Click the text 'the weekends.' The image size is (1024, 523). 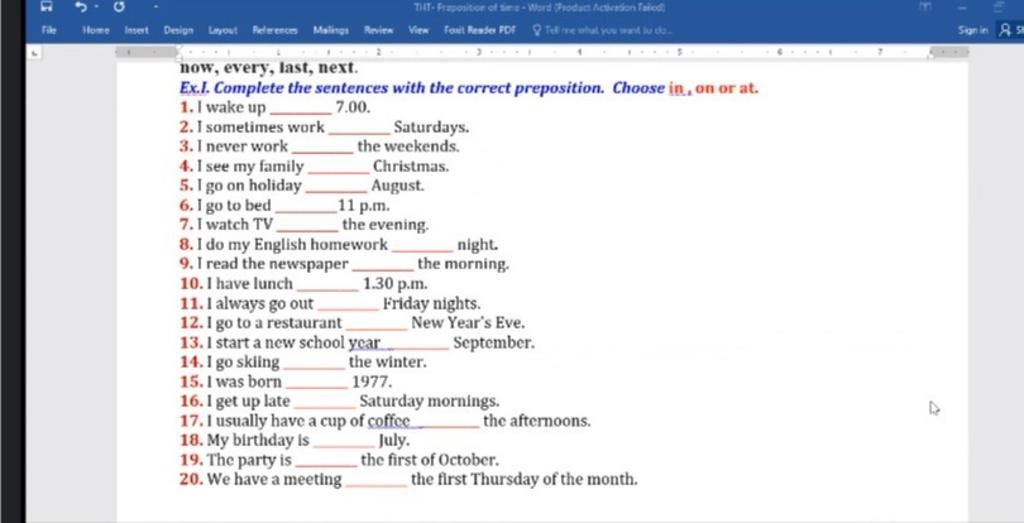[x=408, y=146]
